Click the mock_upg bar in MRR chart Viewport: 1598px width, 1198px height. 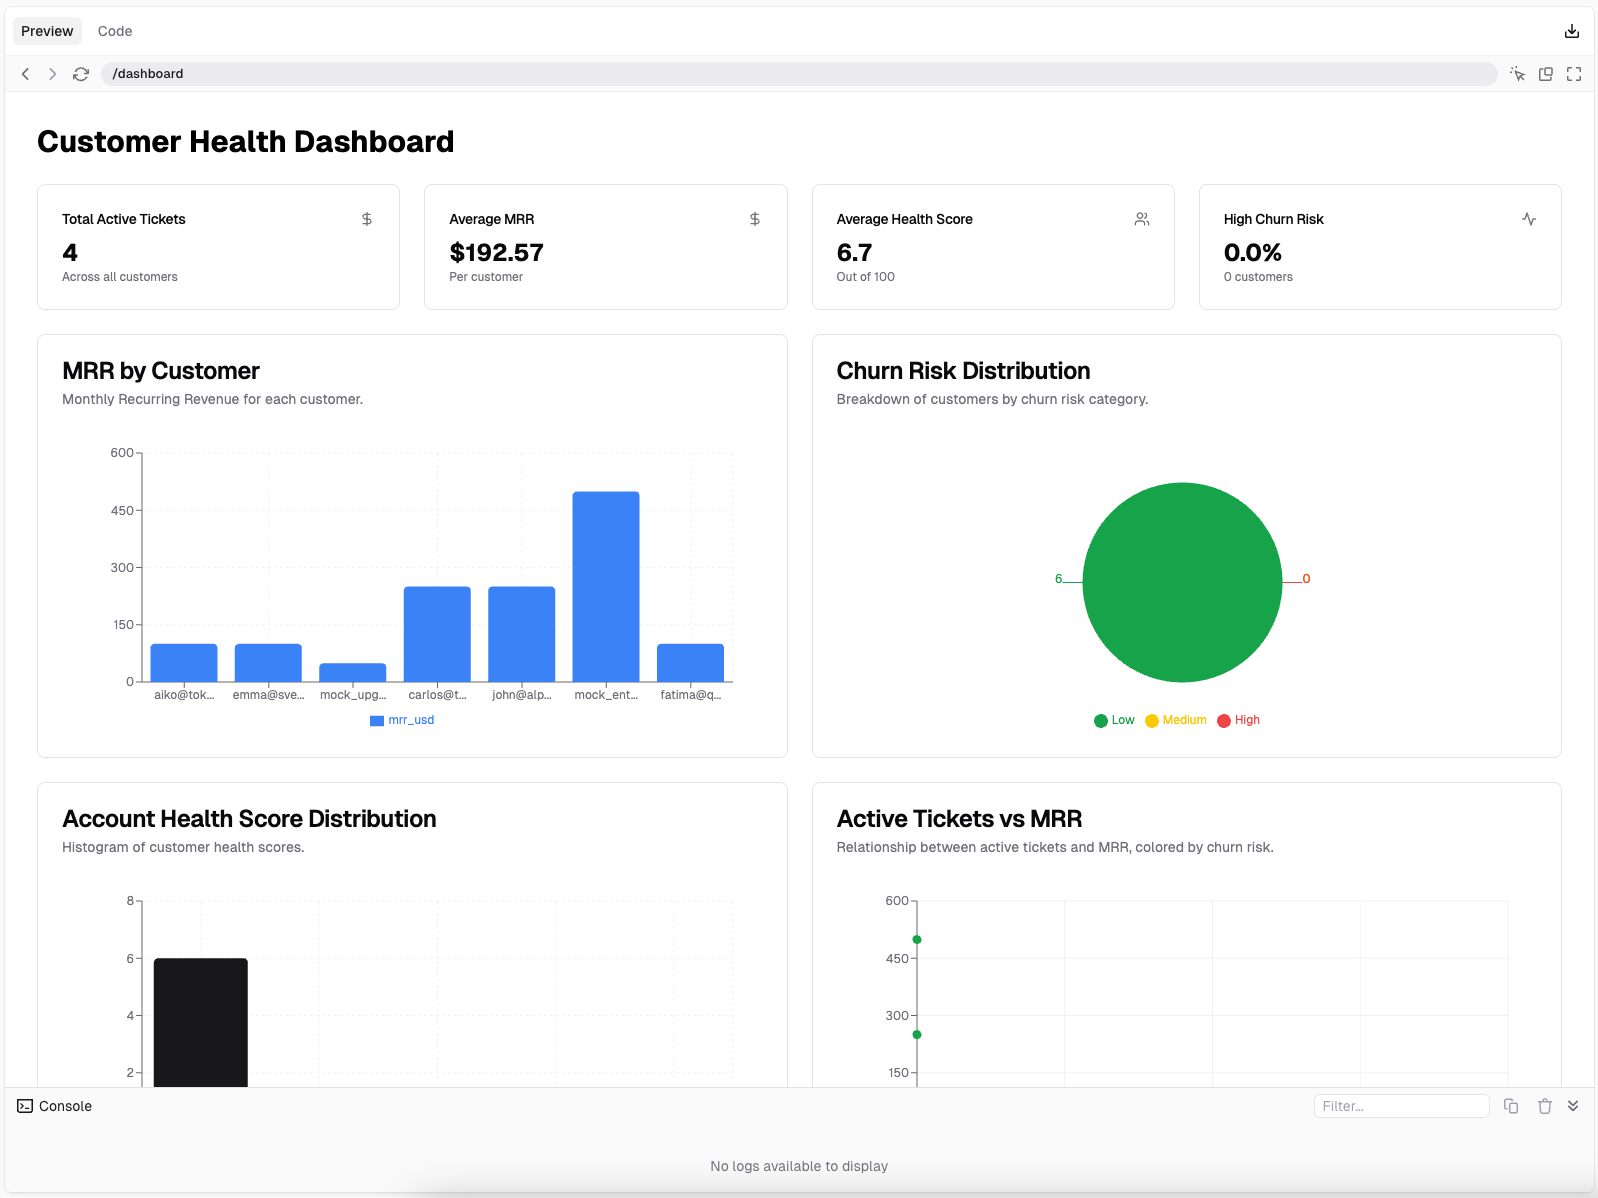(353, 672)
